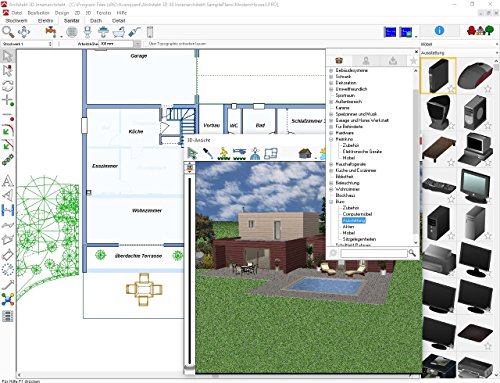Collapse the Büro tree node
This screenshot has width=500, height=383.
pyautogui.click(x=331, y=202)
